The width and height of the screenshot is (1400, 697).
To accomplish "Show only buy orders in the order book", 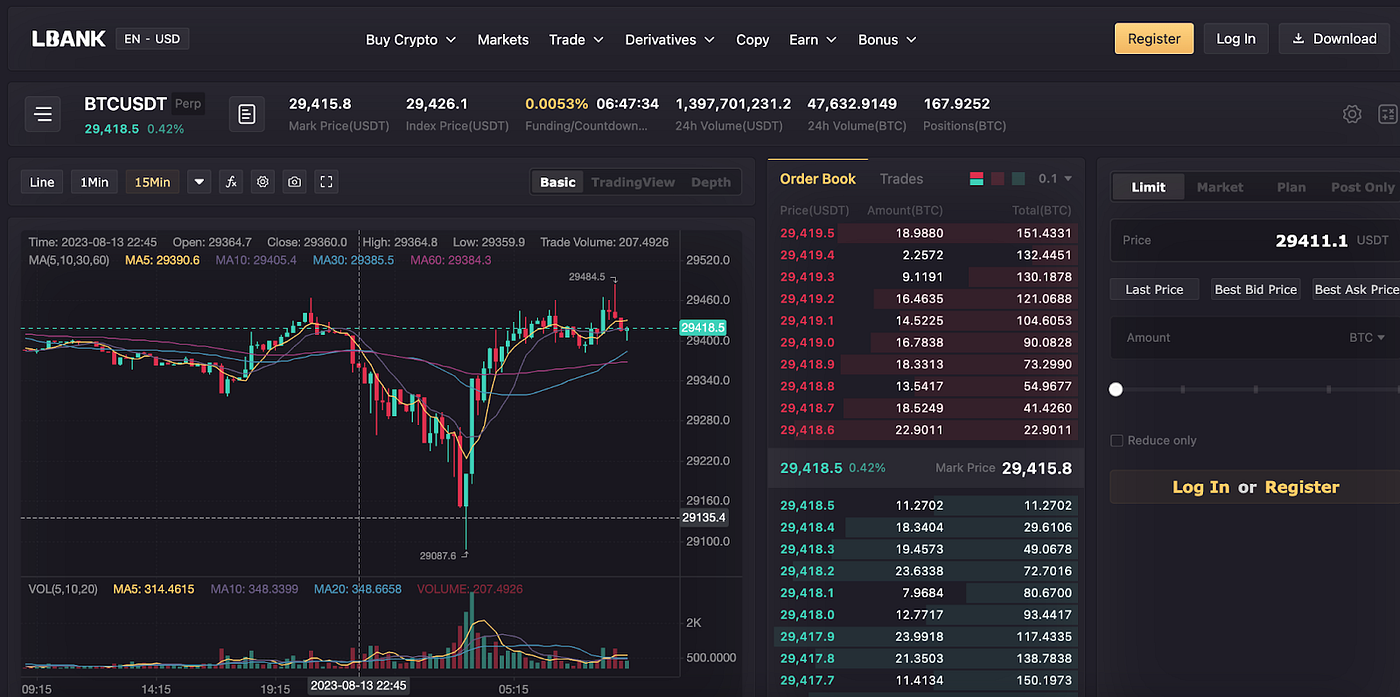I will coord(1018,178).
